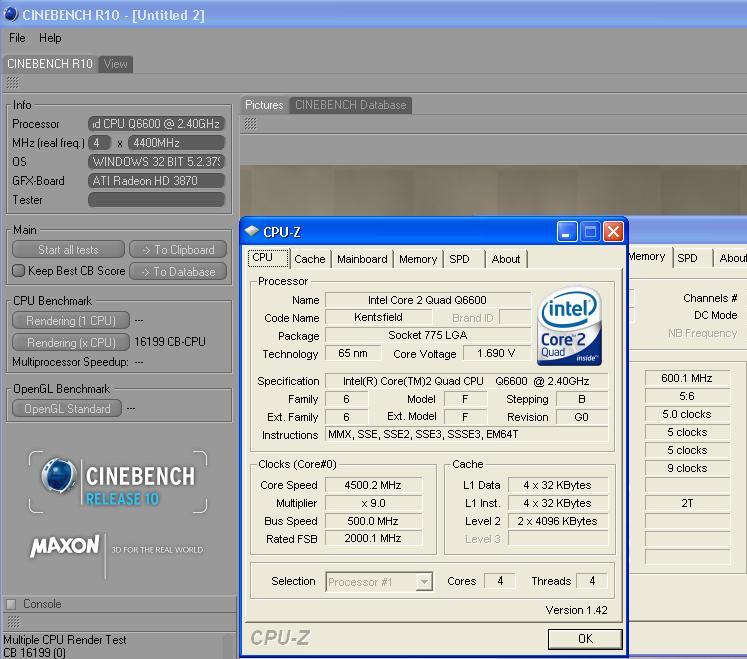
Task: Enable the Console checkbox
Action: click(x=11, y=604)
